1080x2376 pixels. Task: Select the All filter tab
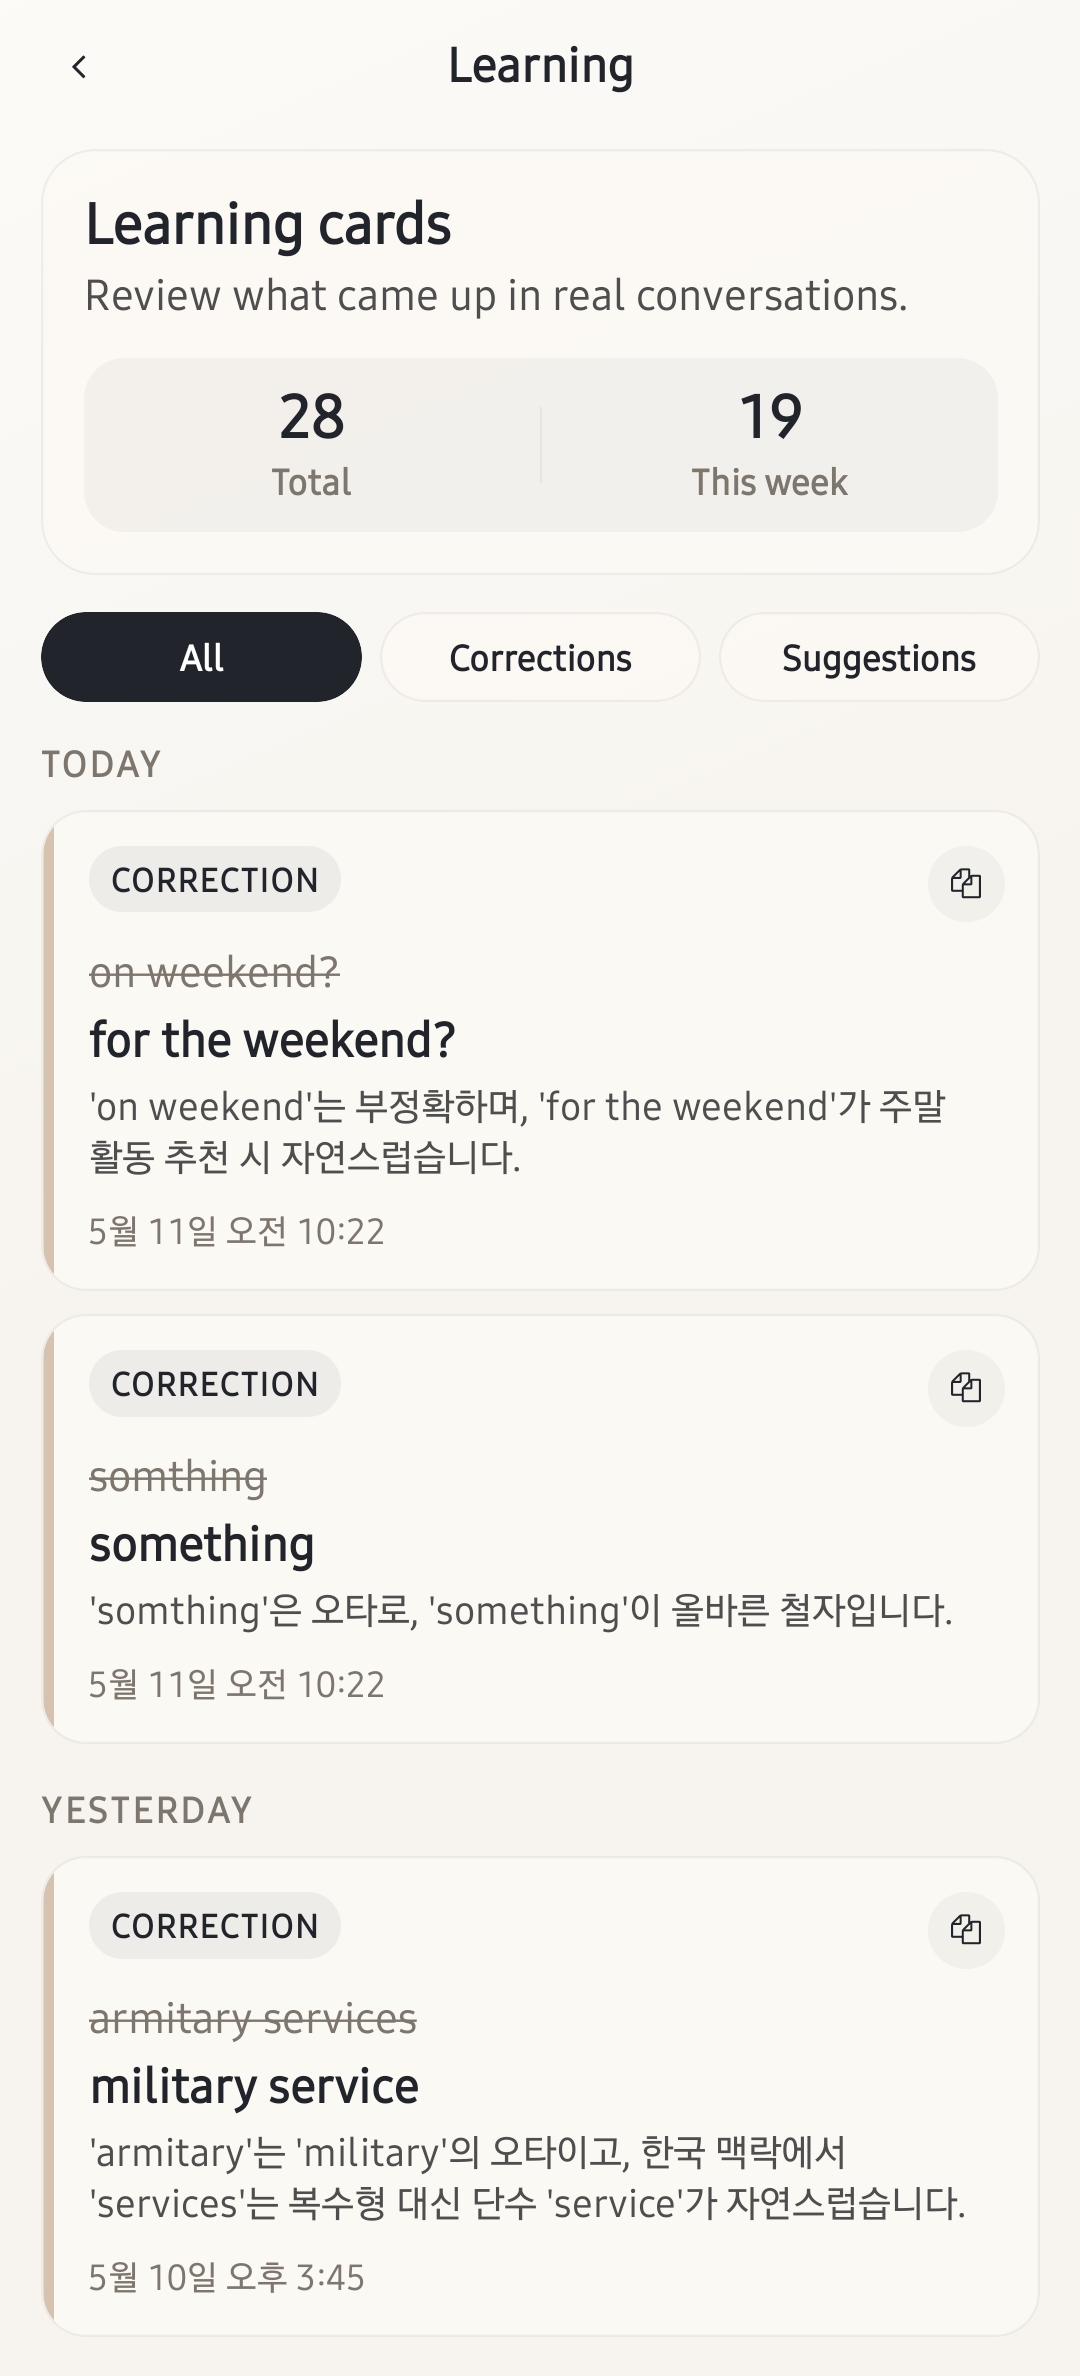click(x=201, y=657)
